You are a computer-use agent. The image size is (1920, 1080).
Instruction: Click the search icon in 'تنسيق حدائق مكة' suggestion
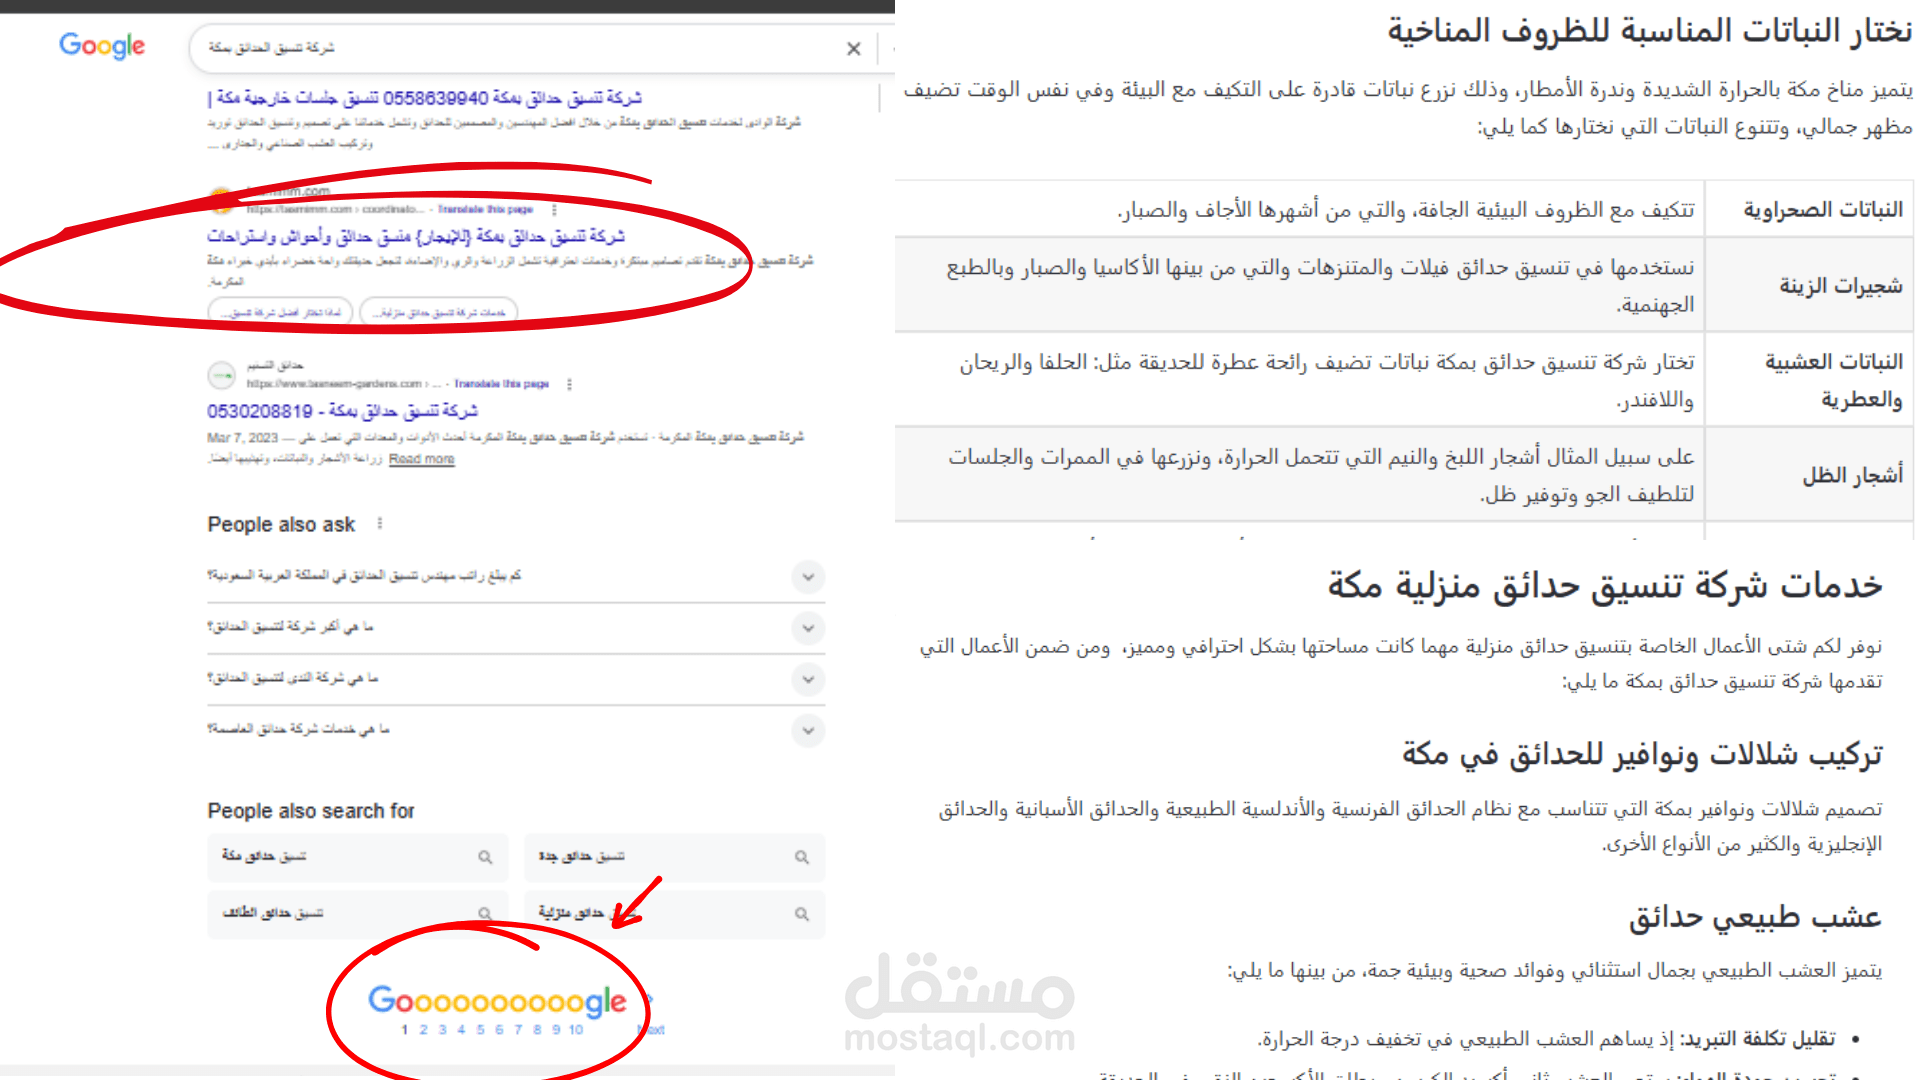pyautogui.click(x=485, y=857)
